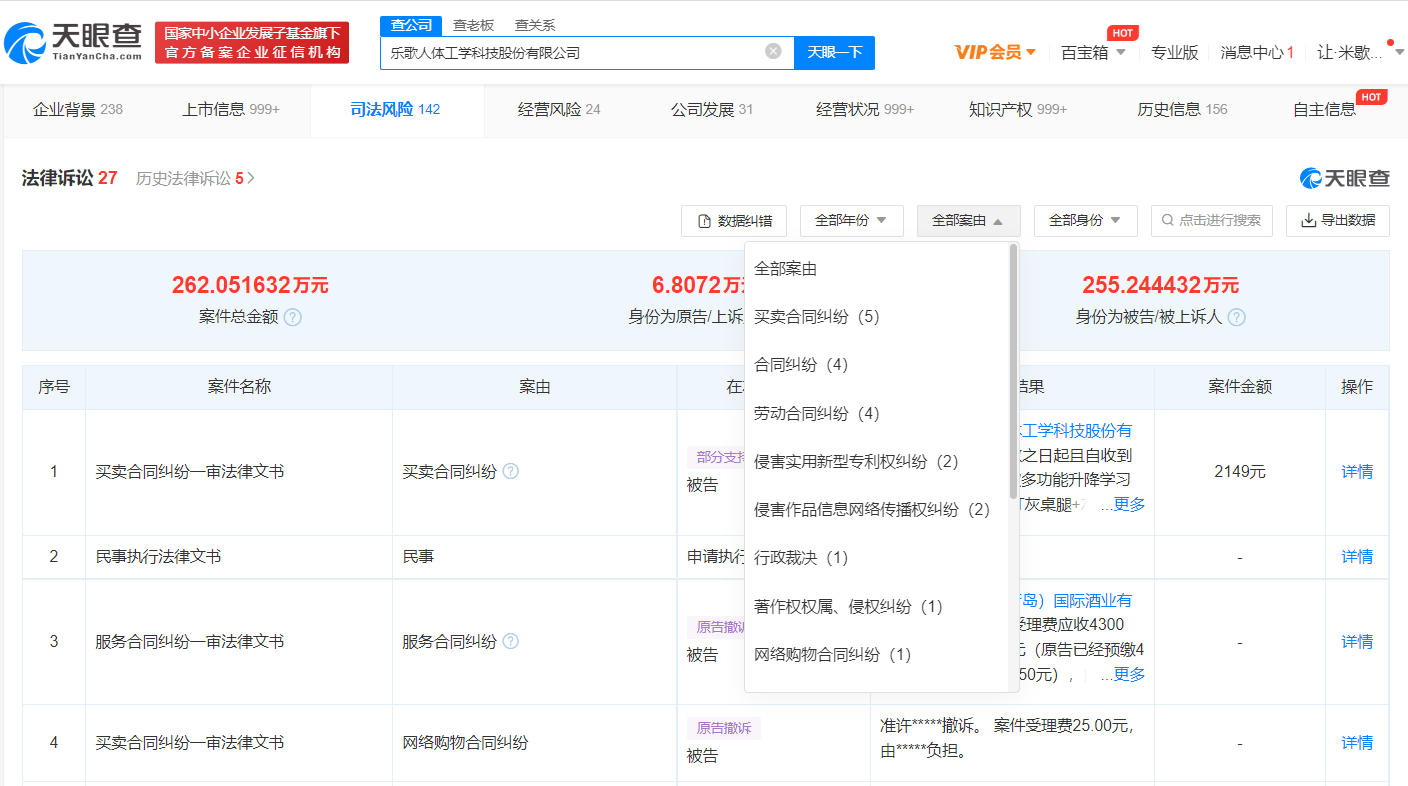Select 劳动合同纠纷 (4) from the list

(816, 413)
